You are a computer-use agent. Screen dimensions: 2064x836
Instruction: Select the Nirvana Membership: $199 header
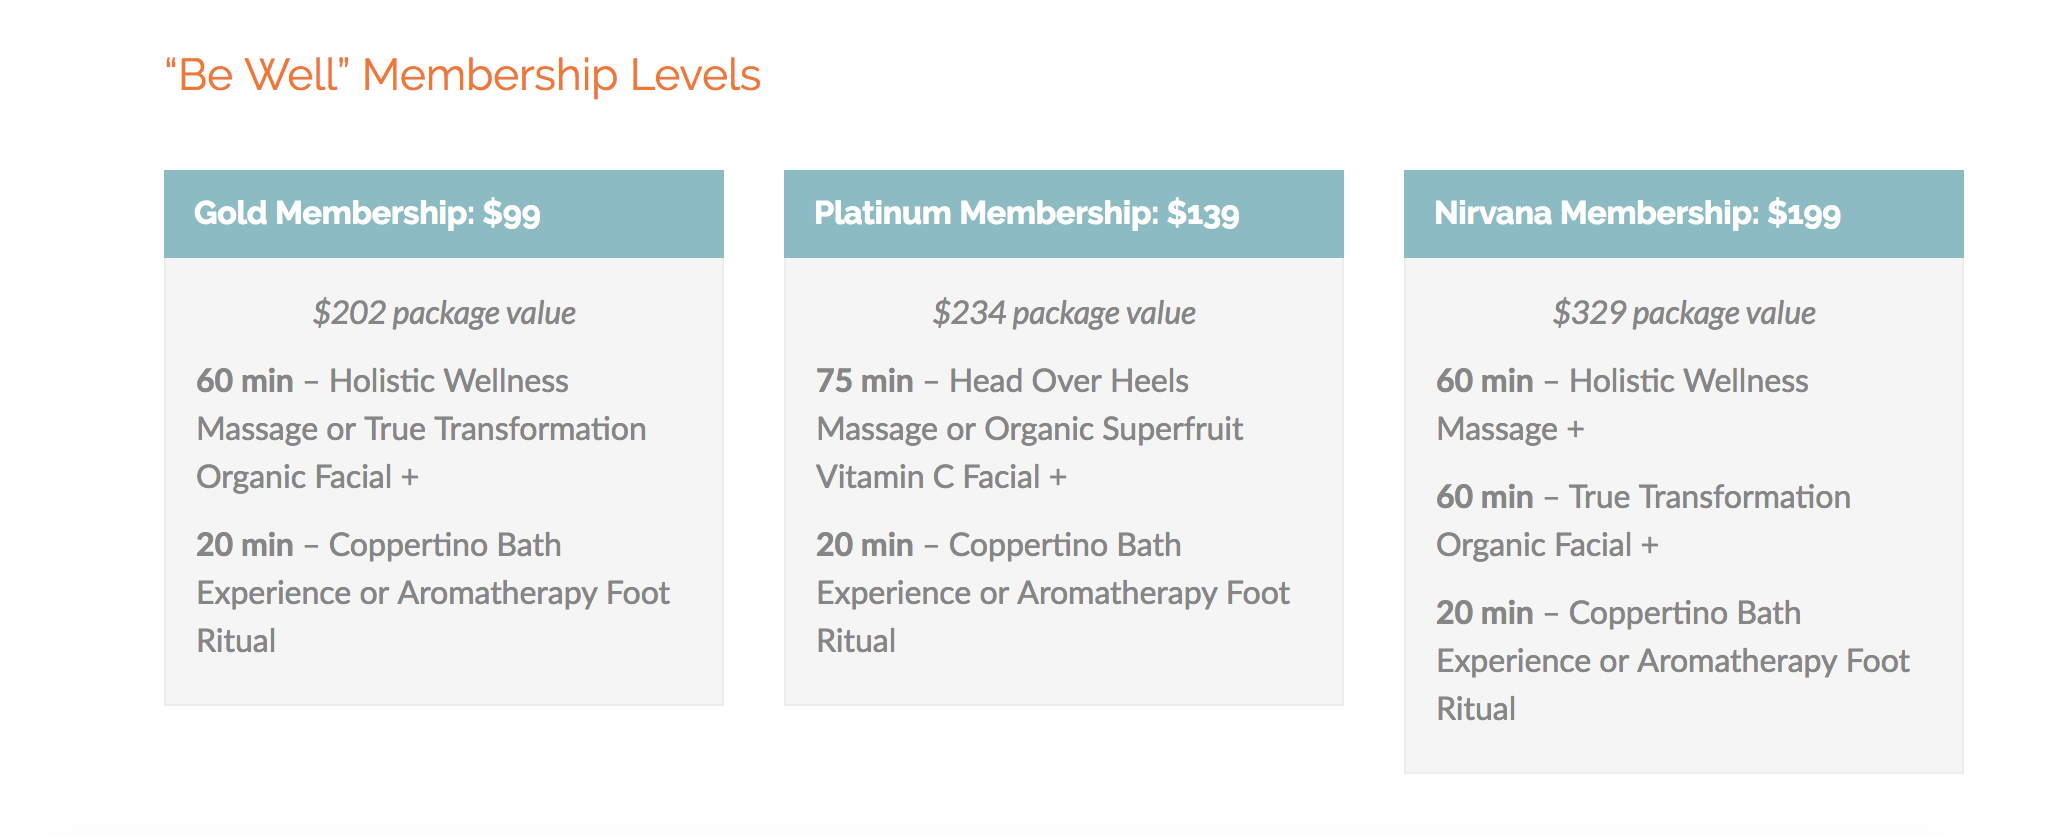(x=1637, y=213)
